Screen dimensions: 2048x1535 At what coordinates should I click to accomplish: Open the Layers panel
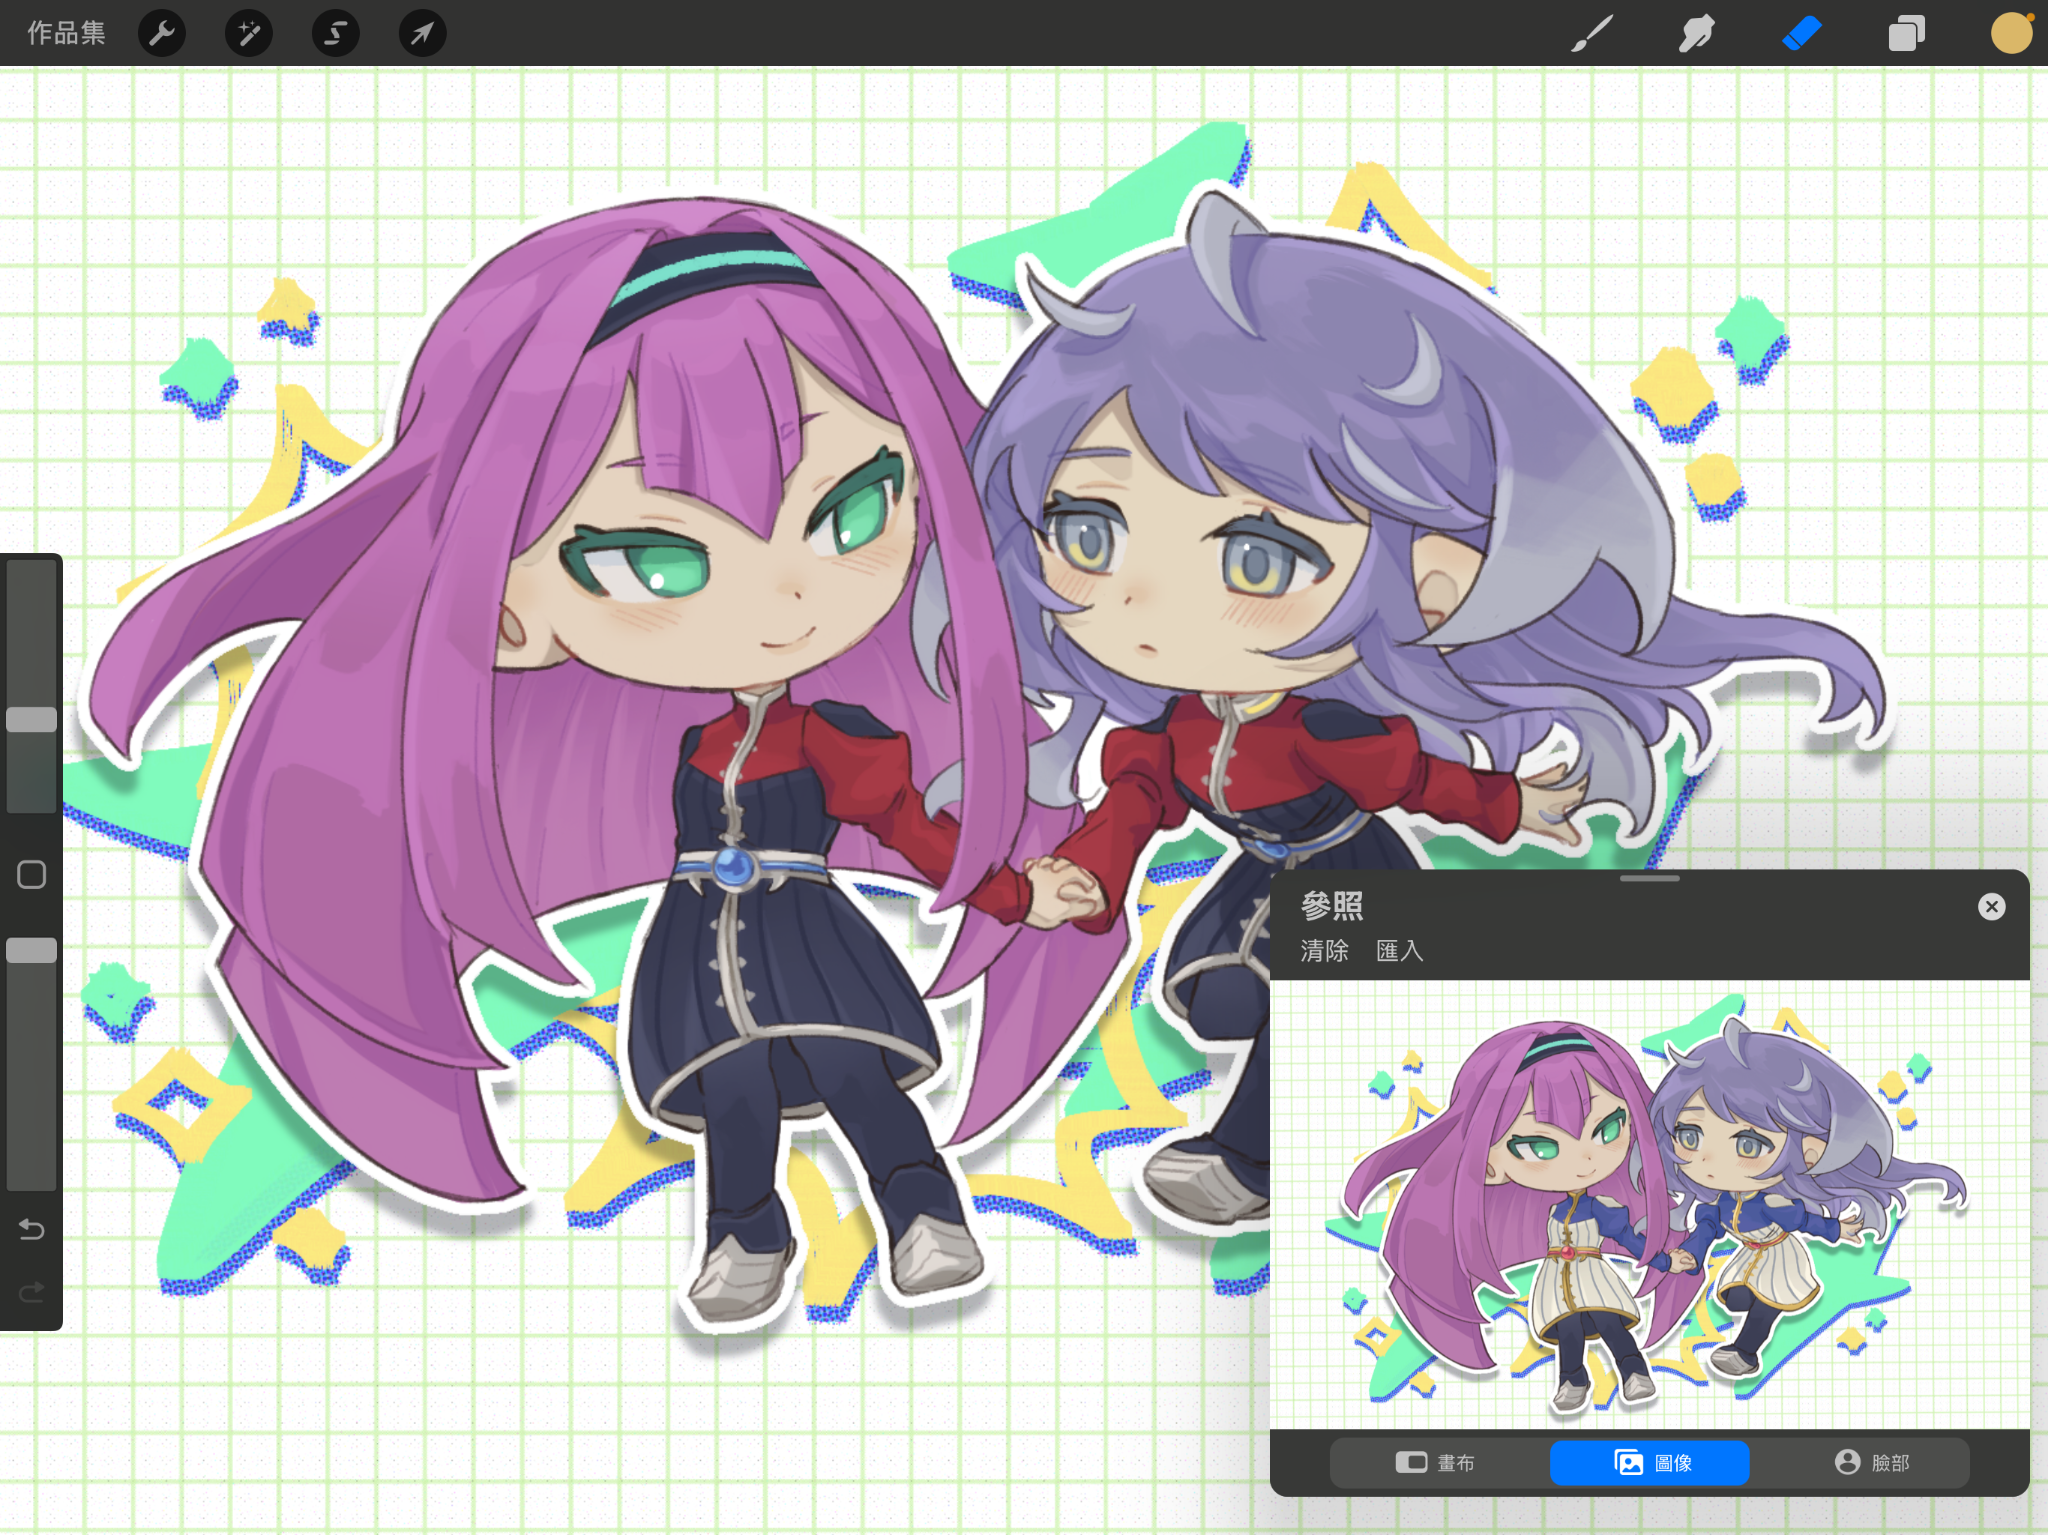pos(1906,33)
